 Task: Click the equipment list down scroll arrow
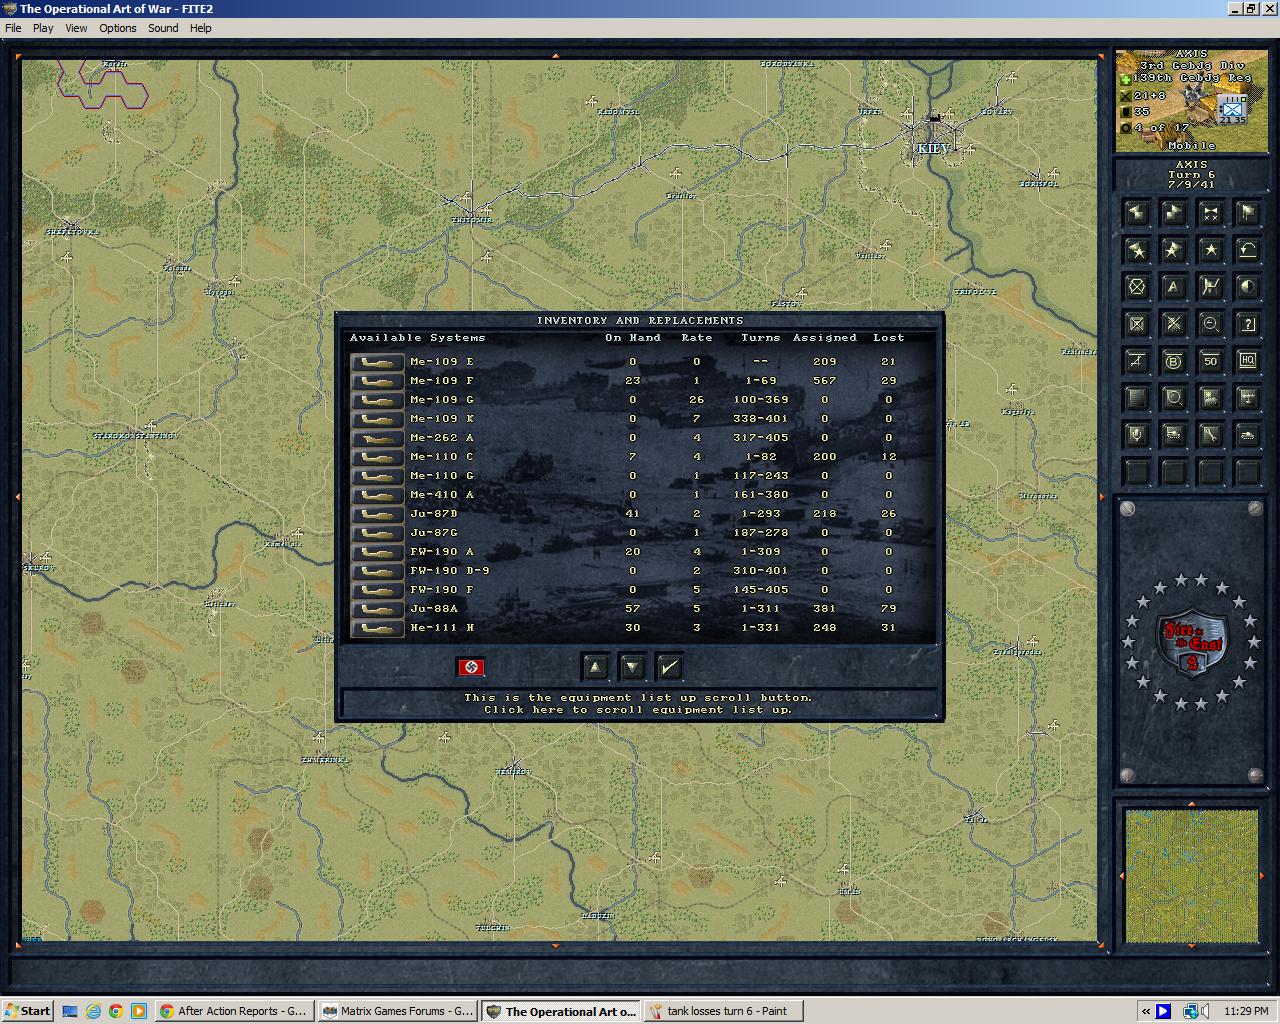(x=632, y=667)
